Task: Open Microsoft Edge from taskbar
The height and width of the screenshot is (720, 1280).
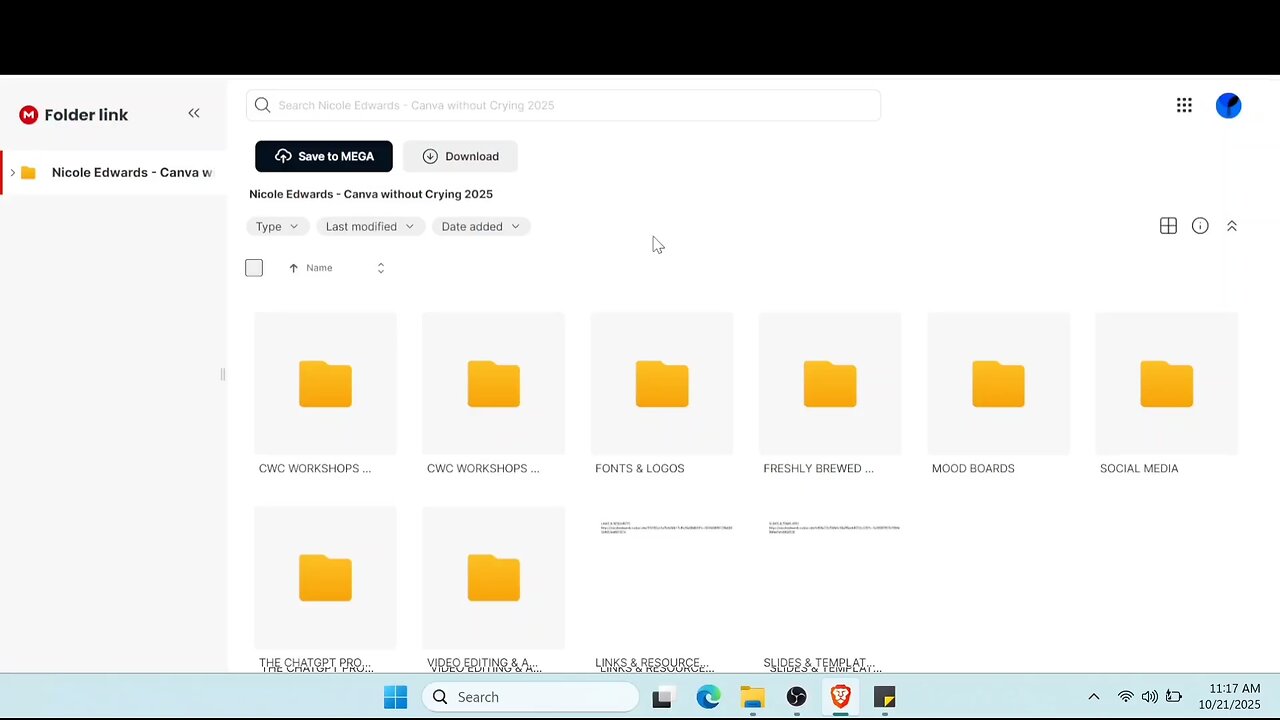Action: [x=708, y=697]
